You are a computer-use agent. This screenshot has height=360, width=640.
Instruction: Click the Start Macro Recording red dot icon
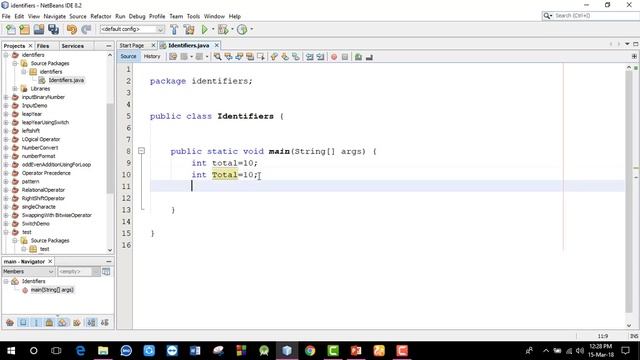click(334, 57)
